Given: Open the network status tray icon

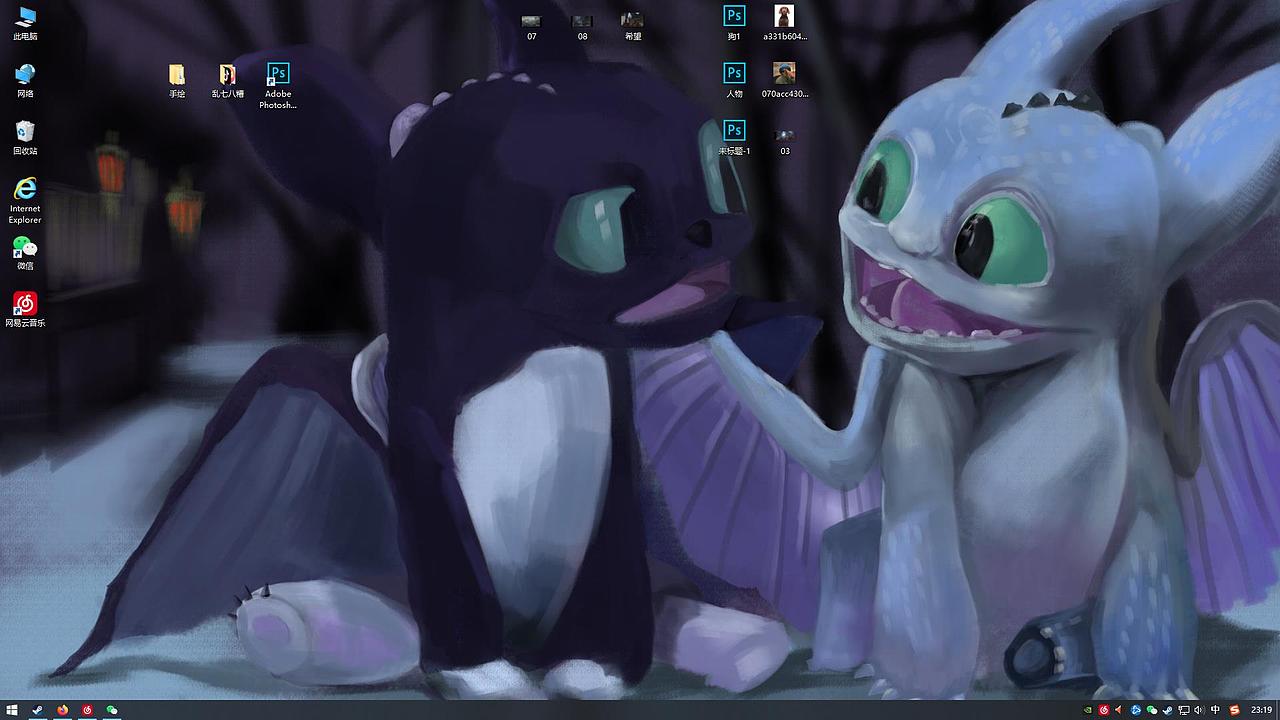Looking at the screenshot, I should 1184,710.
